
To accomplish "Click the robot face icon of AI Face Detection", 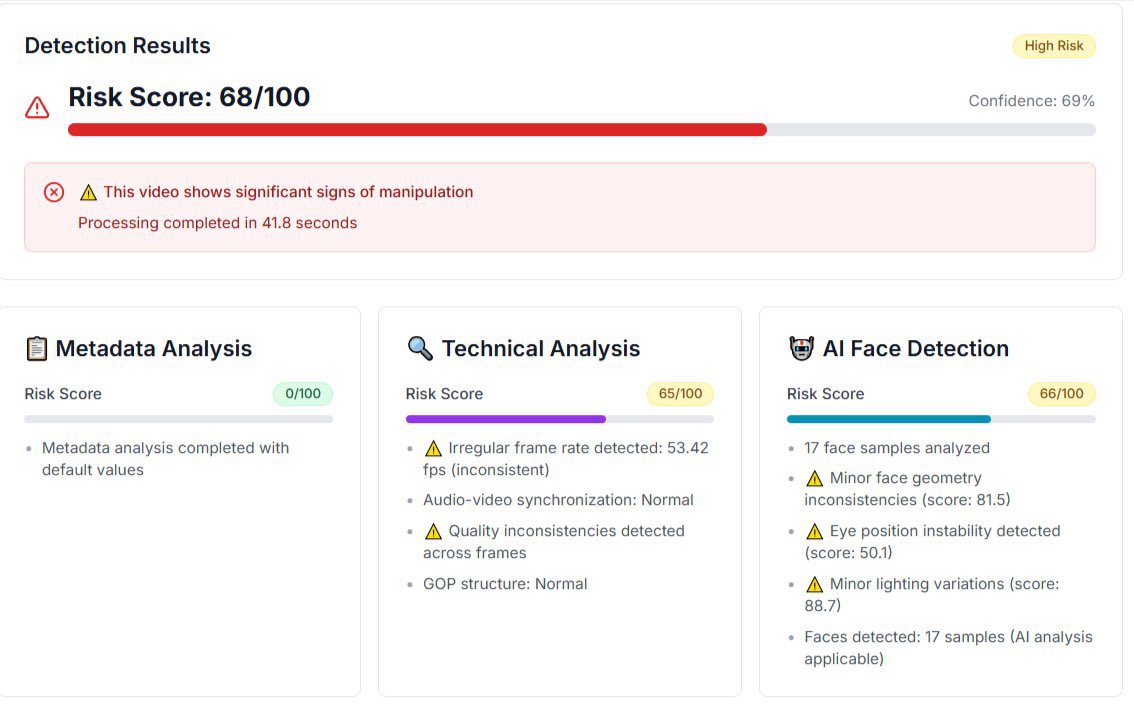I will [801, 349].
